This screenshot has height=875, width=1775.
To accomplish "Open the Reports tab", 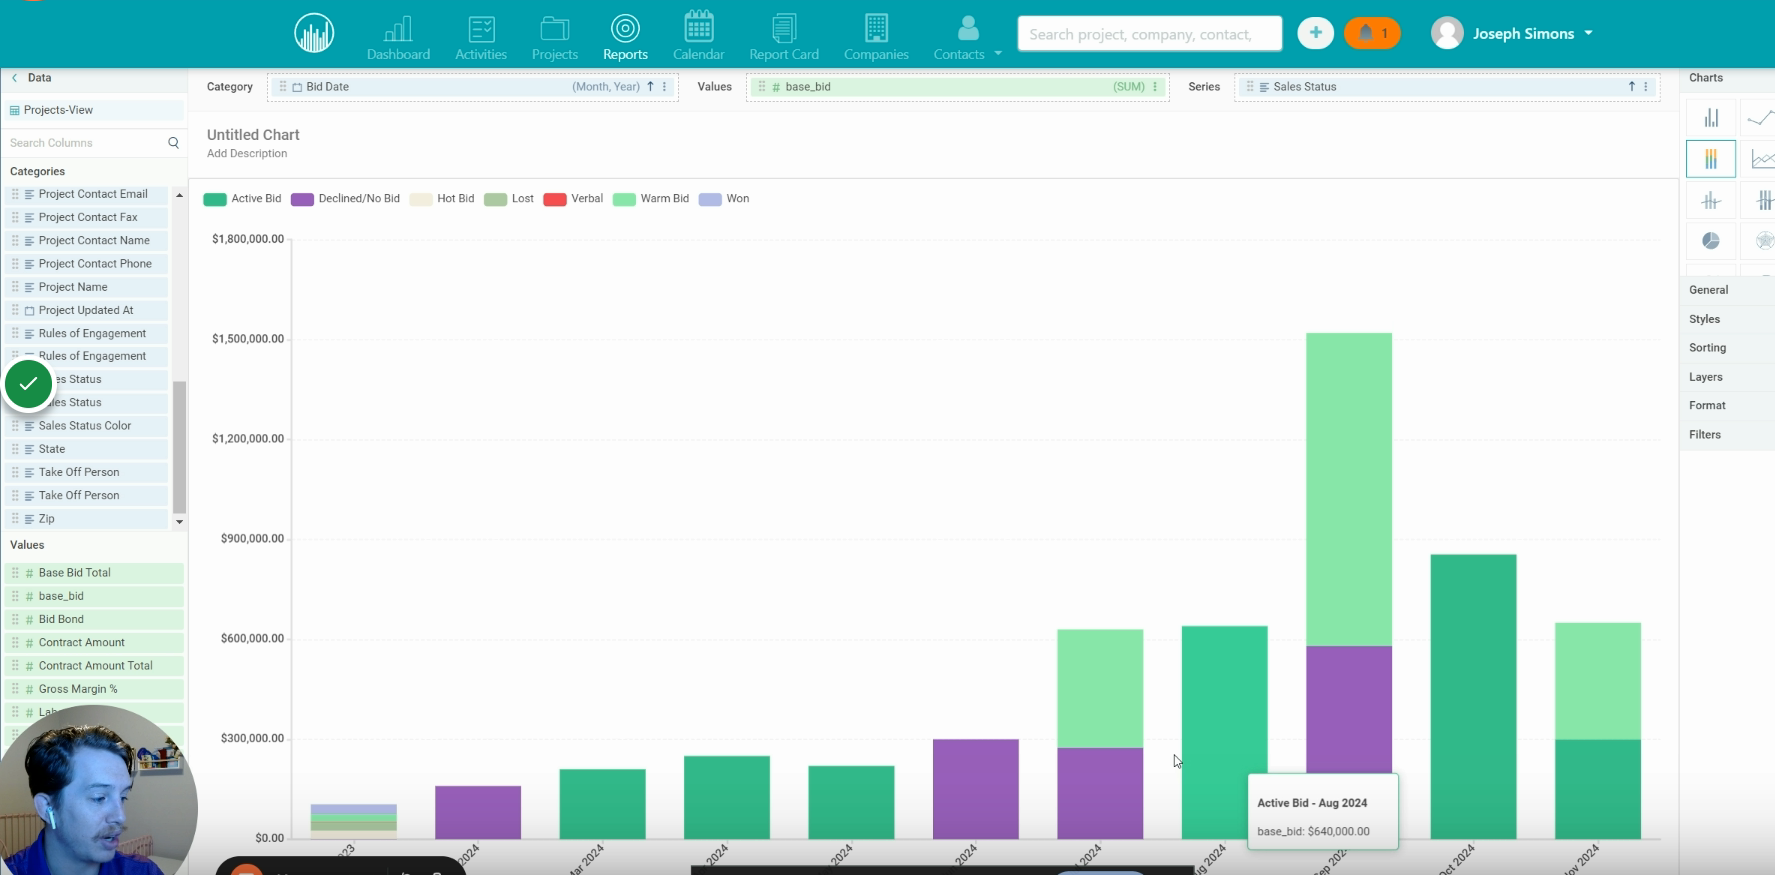I will click(625, 38).
